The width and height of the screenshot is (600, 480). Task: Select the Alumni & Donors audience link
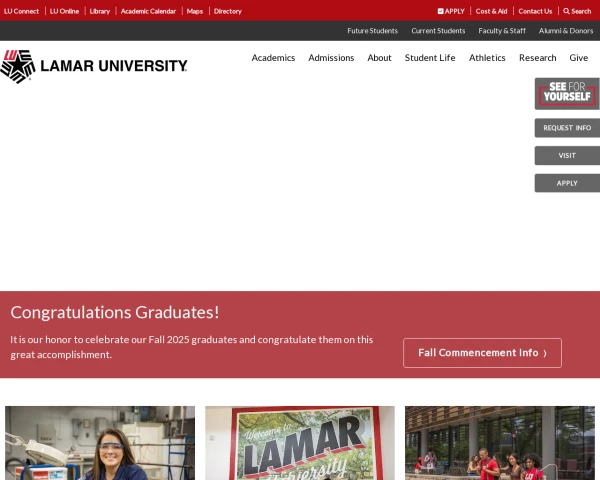(566, 31)
